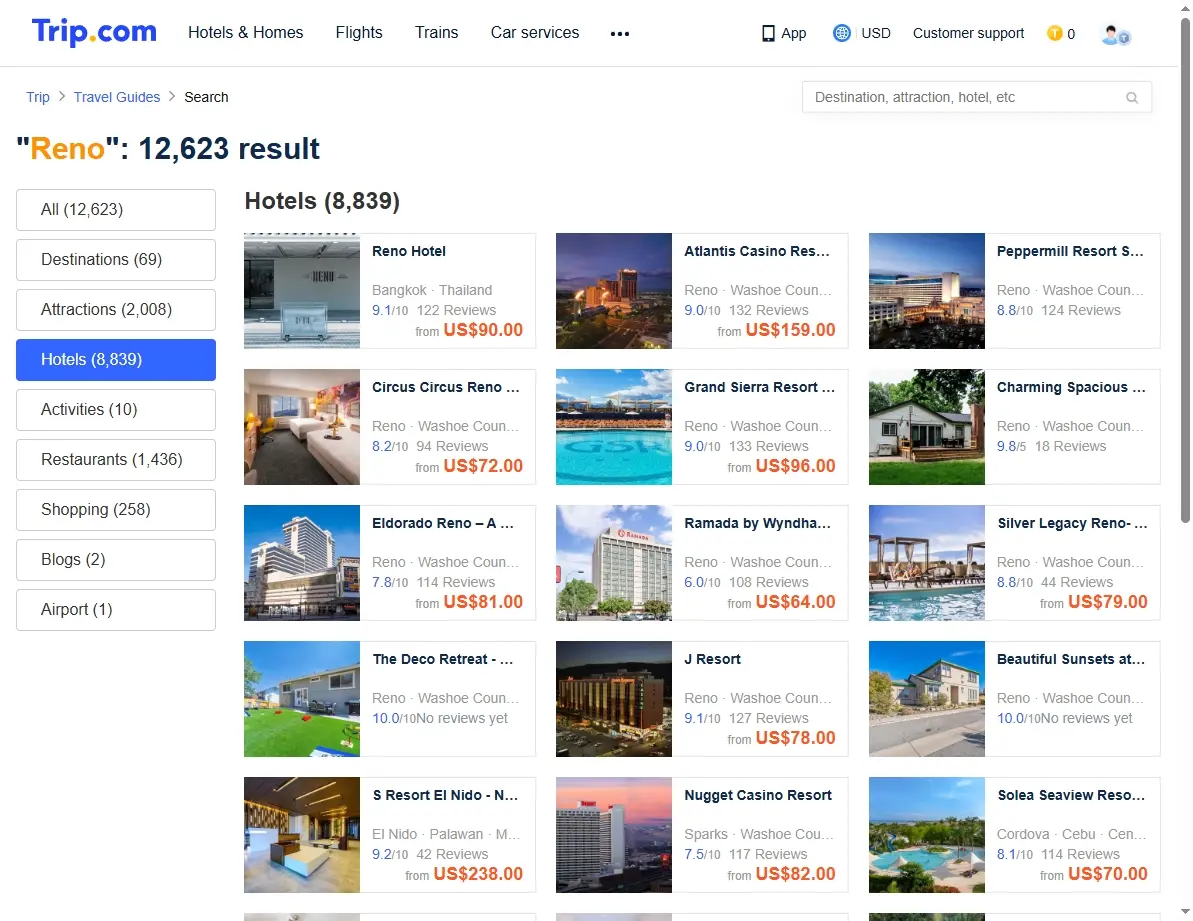Select the Airport (1) filter

click(x=116, y=610)
